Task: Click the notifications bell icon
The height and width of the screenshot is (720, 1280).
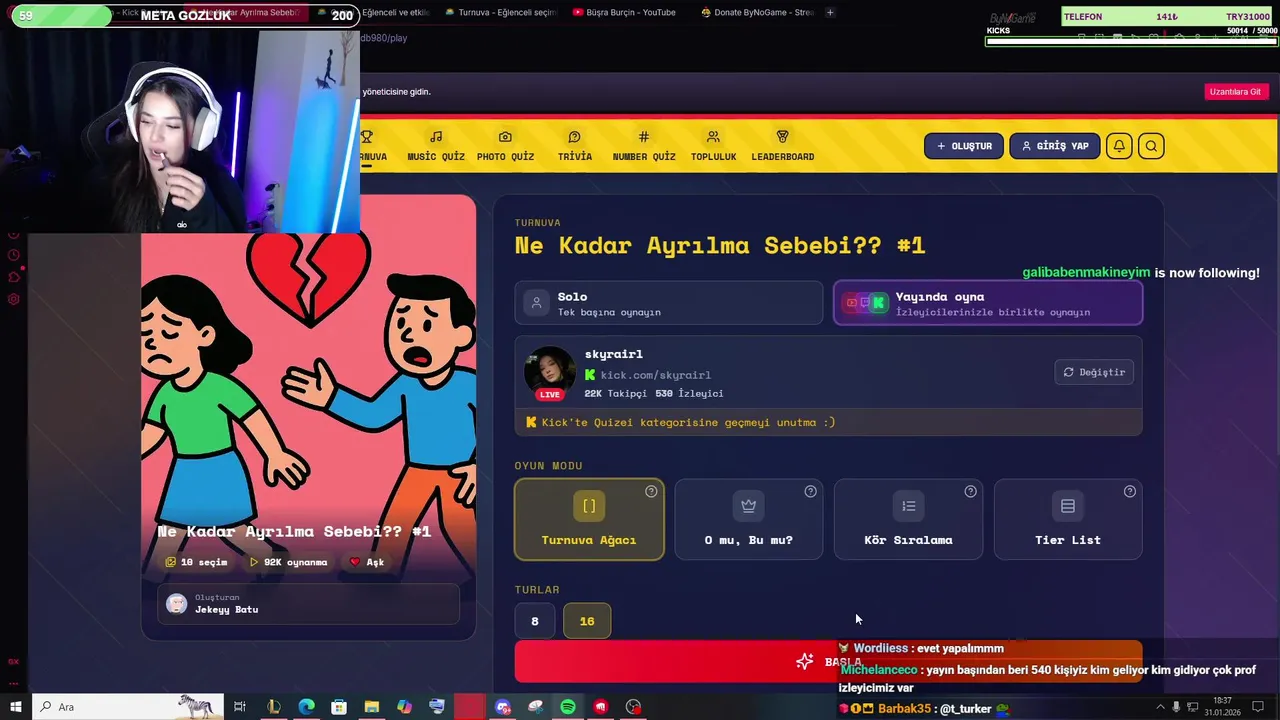Action: click(x=1119, y=146)
